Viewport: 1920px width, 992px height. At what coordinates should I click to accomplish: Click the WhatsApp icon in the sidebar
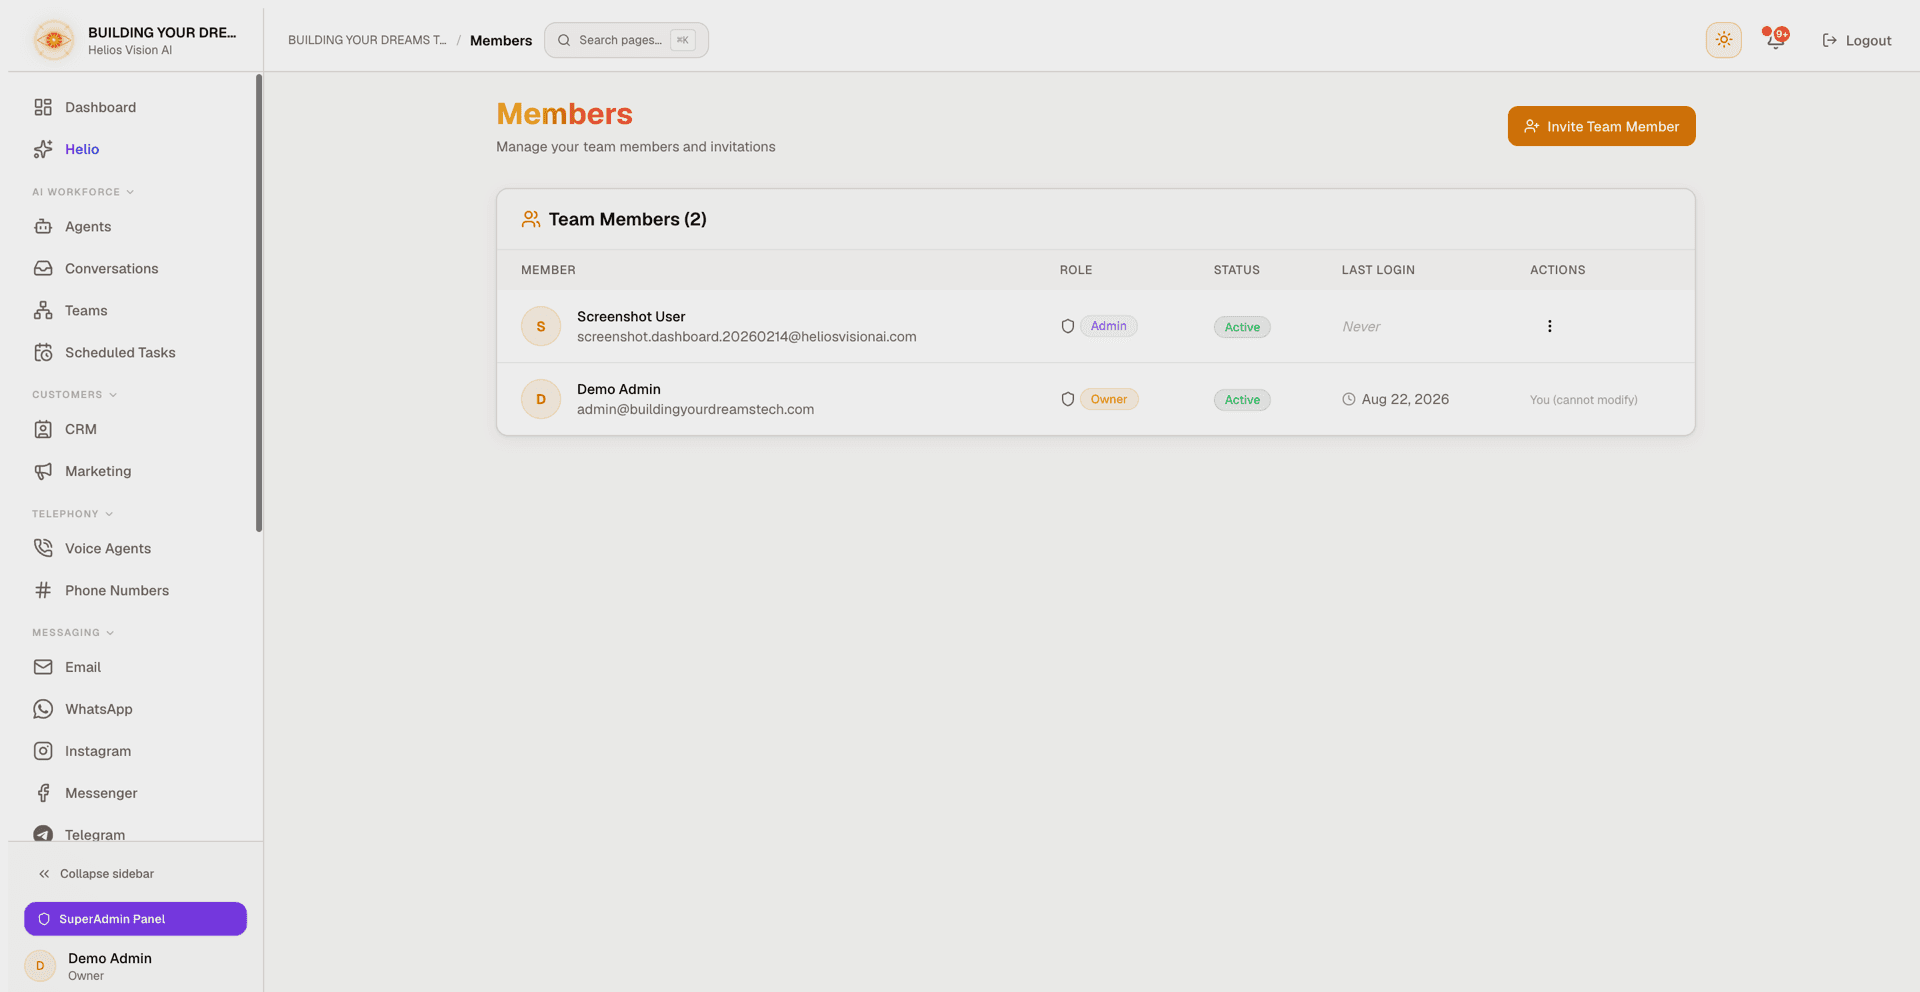[43, 709]
